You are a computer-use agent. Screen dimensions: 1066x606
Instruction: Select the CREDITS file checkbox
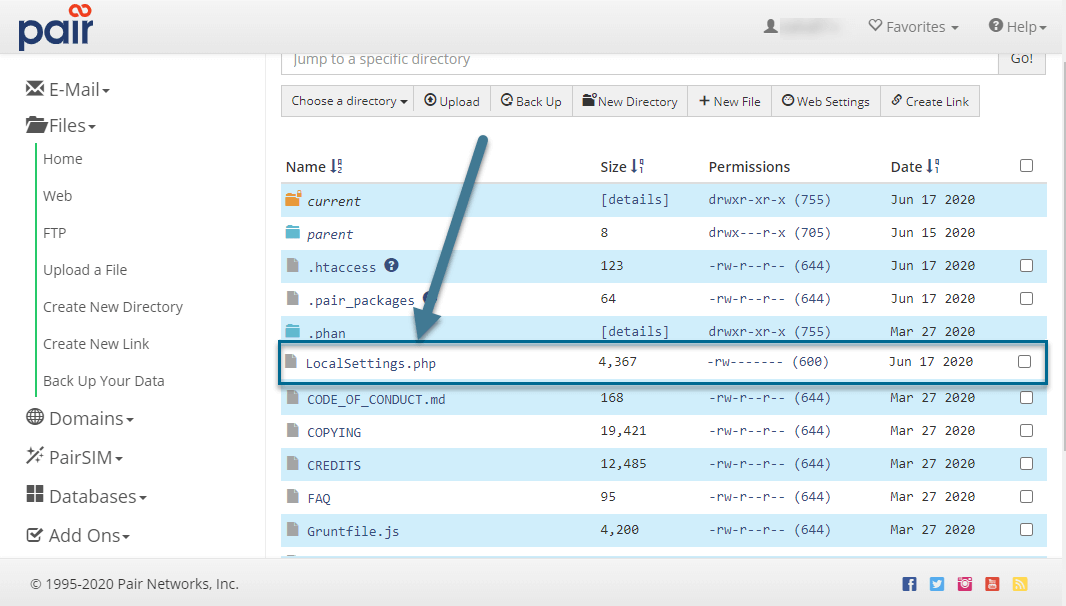pyautogui.click(x=1026, y=464)
